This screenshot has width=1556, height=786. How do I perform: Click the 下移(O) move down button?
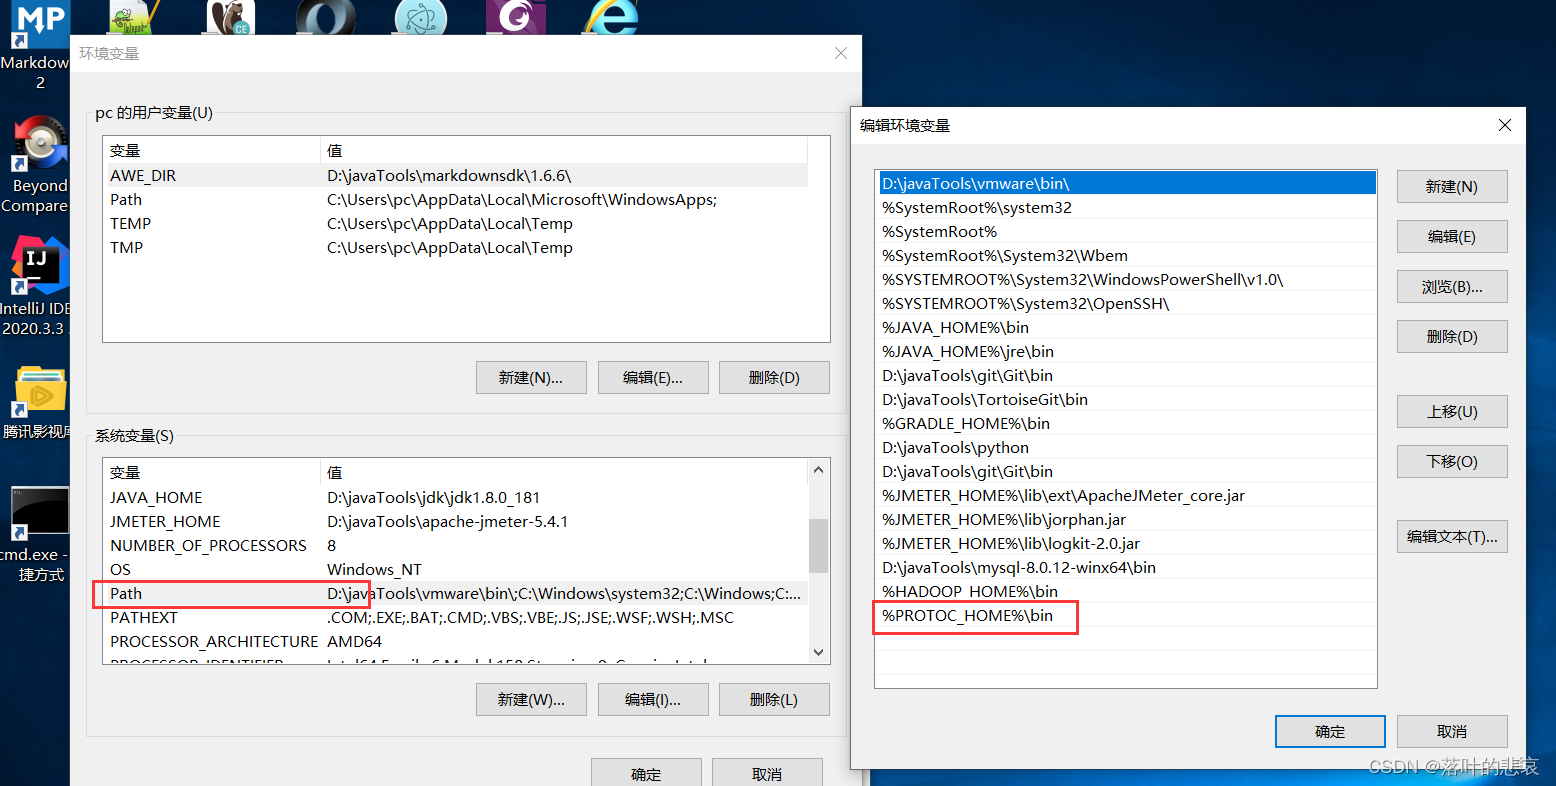(1452, 461)
